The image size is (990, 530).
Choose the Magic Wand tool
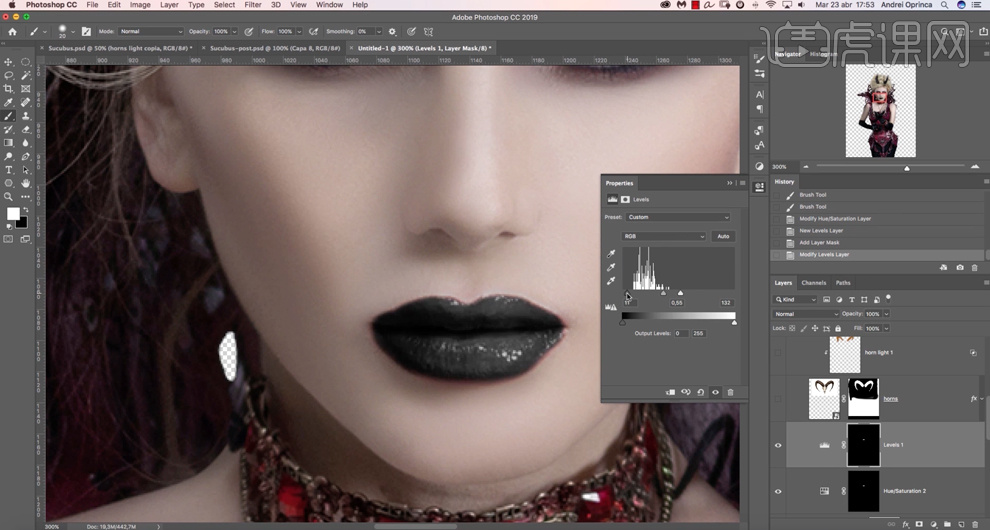tap(26, 75)
